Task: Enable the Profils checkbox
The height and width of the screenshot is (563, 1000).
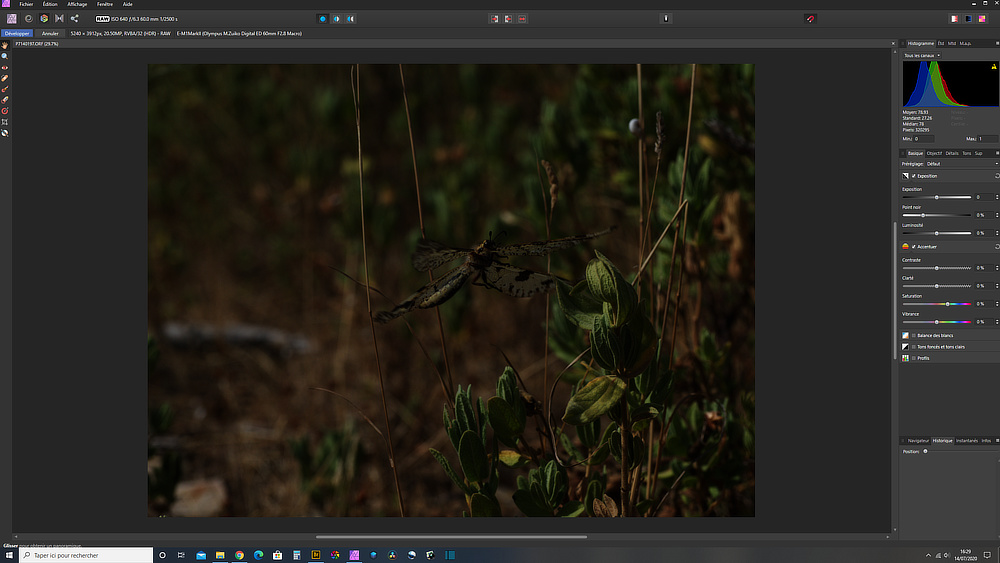Action: [x=913, y=358]
